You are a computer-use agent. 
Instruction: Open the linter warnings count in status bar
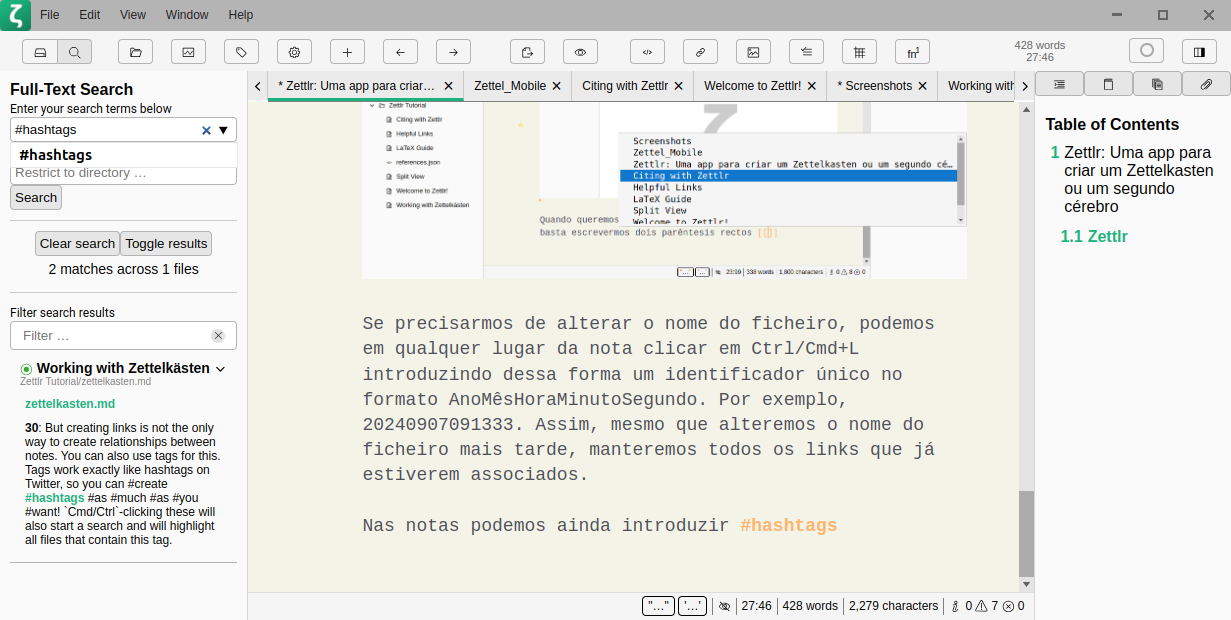(988, 606)
